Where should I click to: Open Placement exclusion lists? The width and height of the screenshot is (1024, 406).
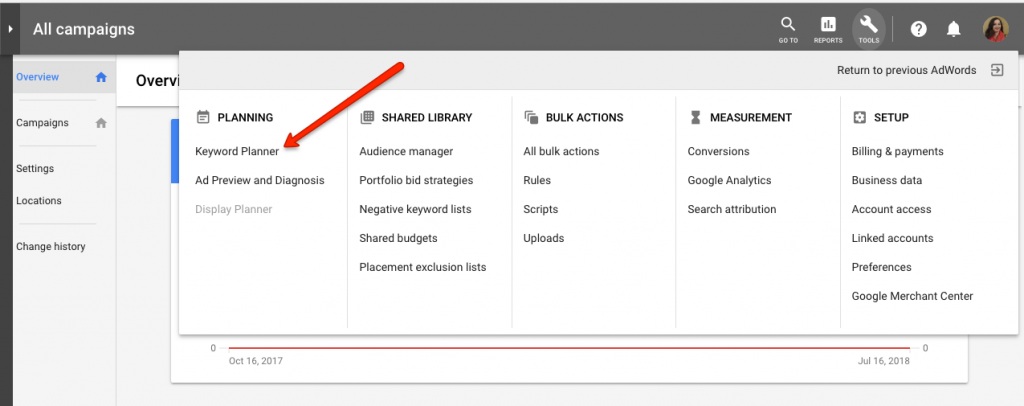[423, 267]
